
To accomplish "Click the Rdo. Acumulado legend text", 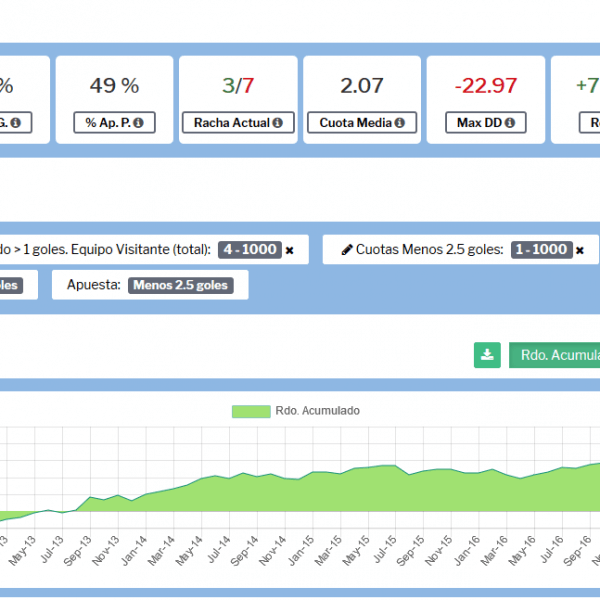I will click(318, 411).
